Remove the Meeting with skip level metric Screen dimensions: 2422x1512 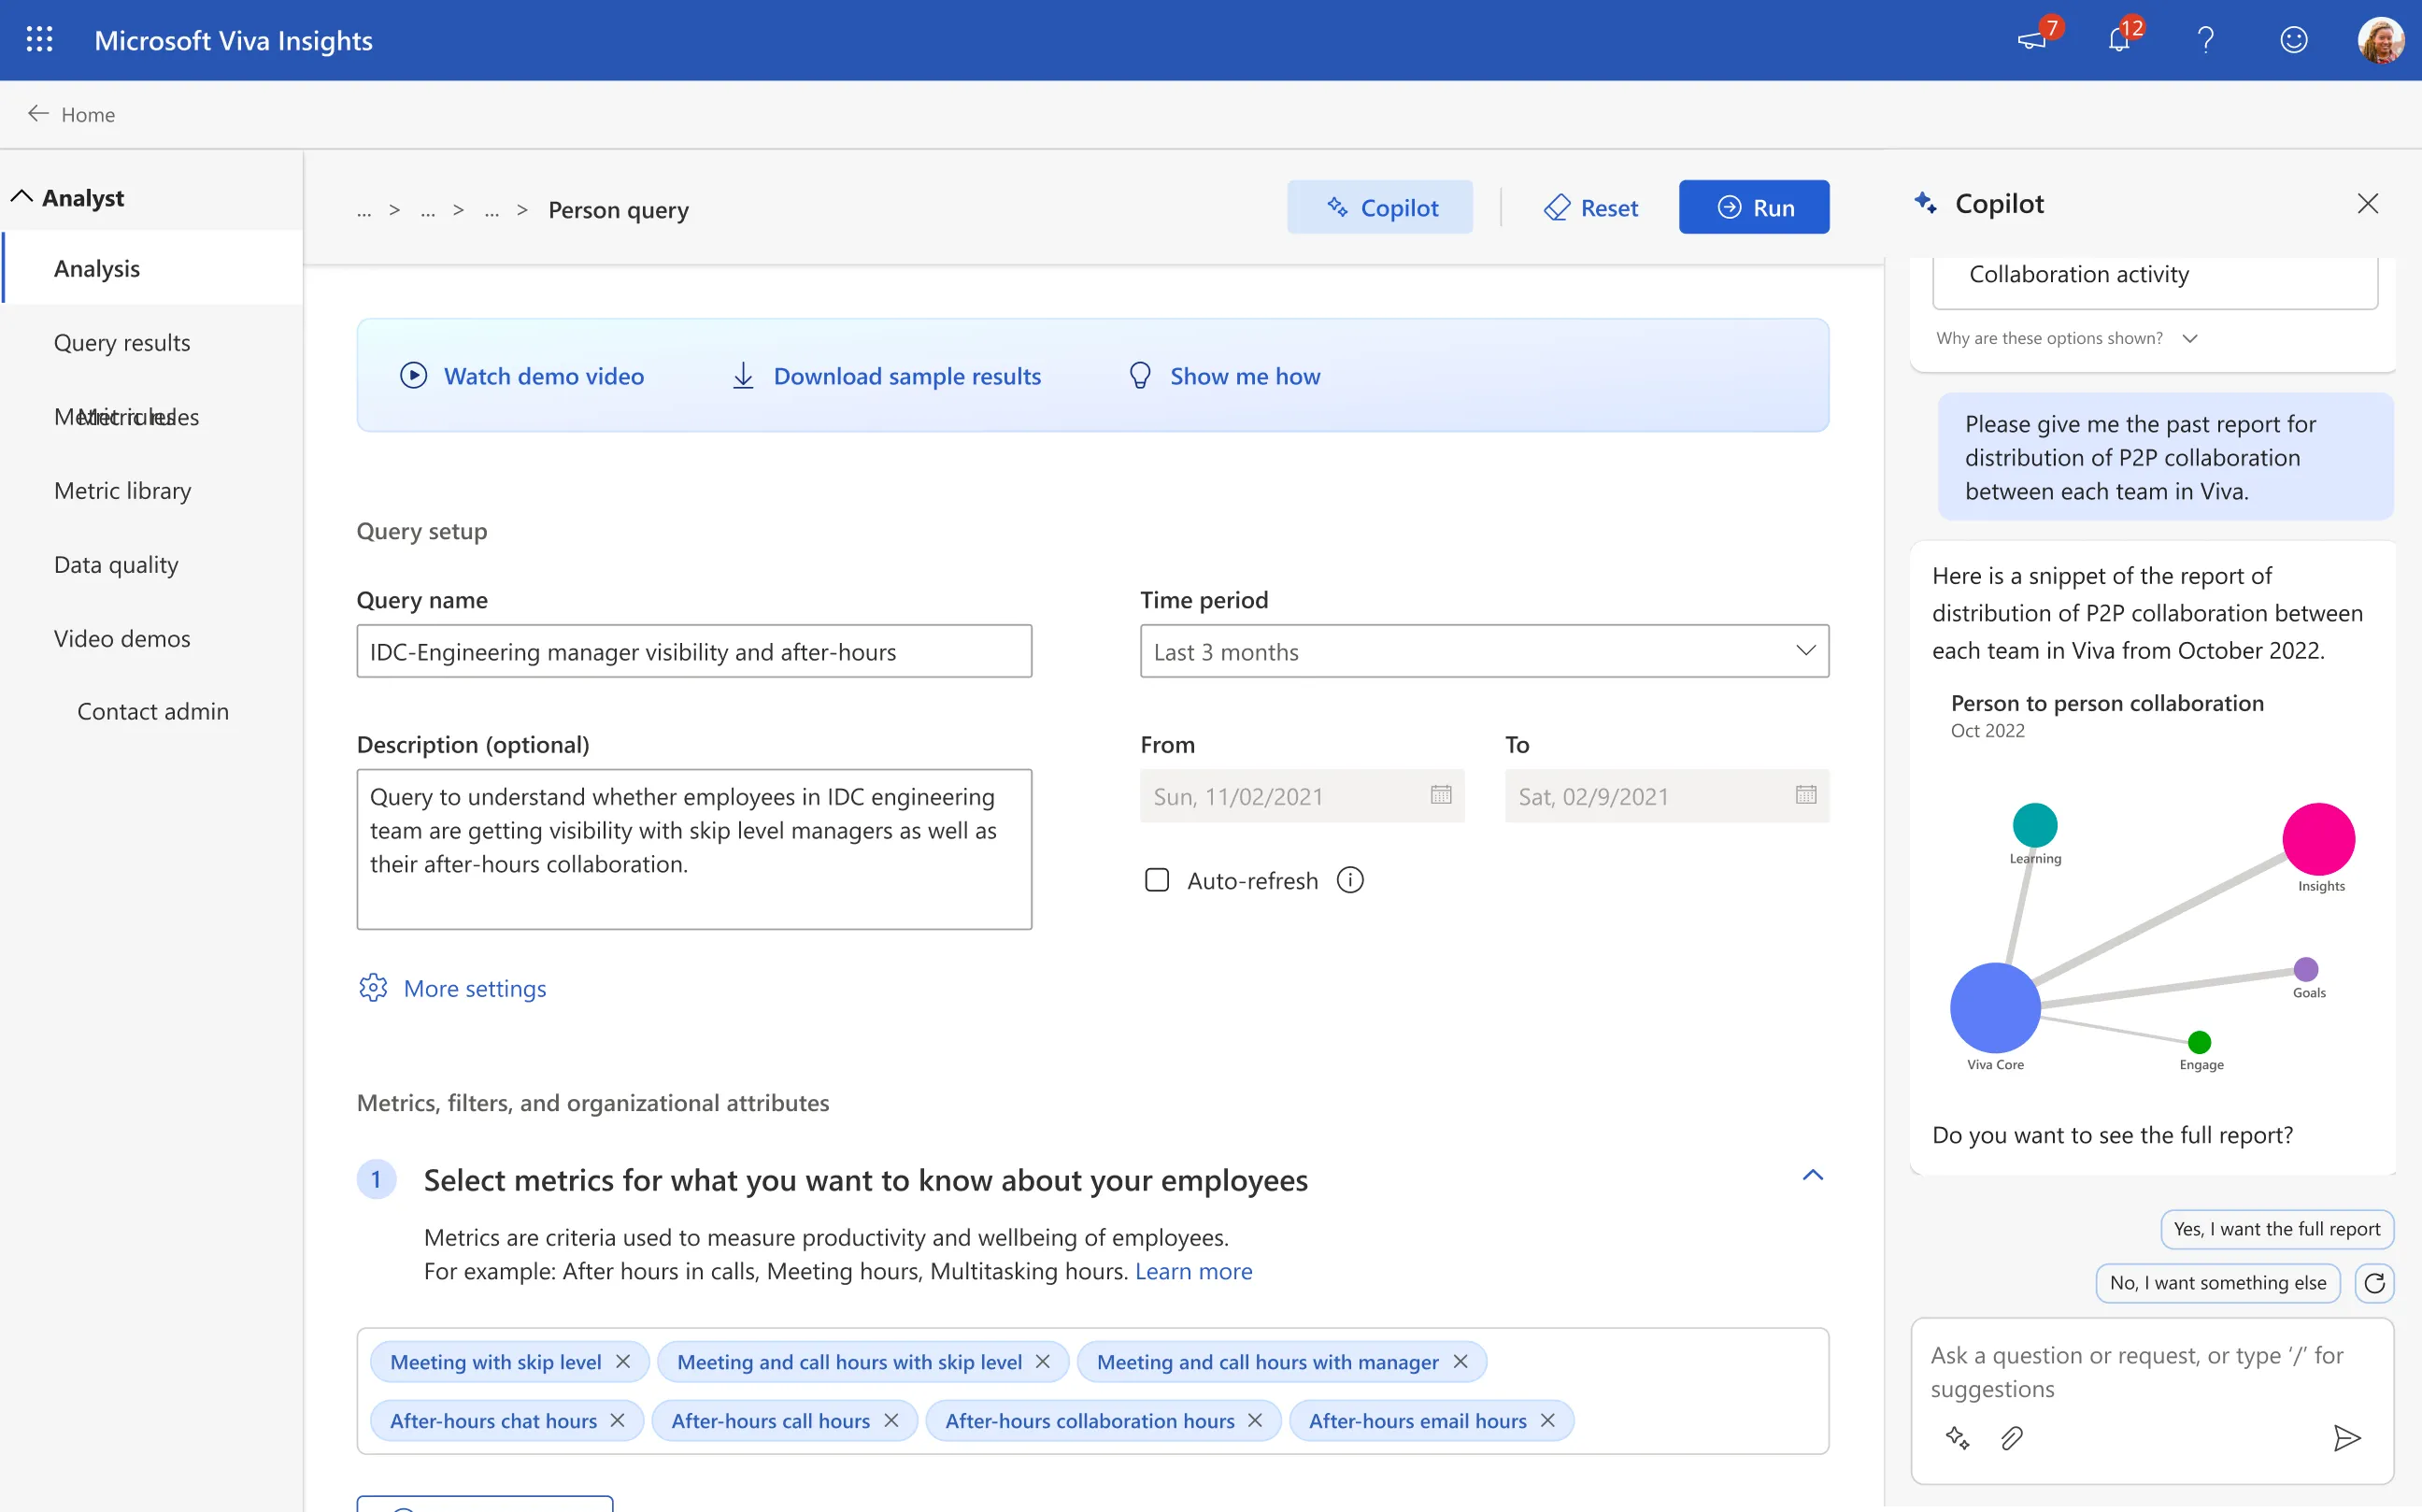623,1362
